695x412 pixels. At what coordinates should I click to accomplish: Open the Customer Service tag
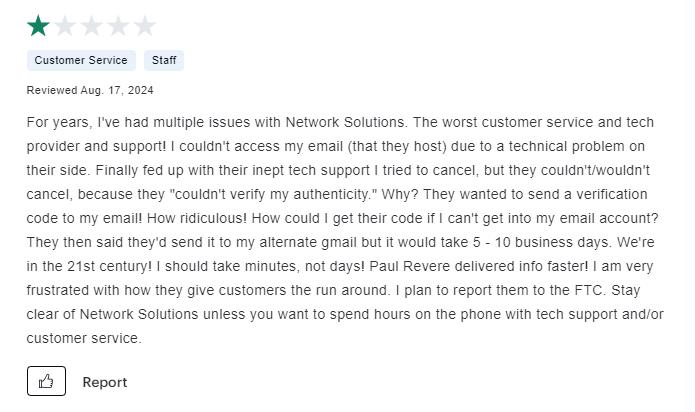(81, 60)
